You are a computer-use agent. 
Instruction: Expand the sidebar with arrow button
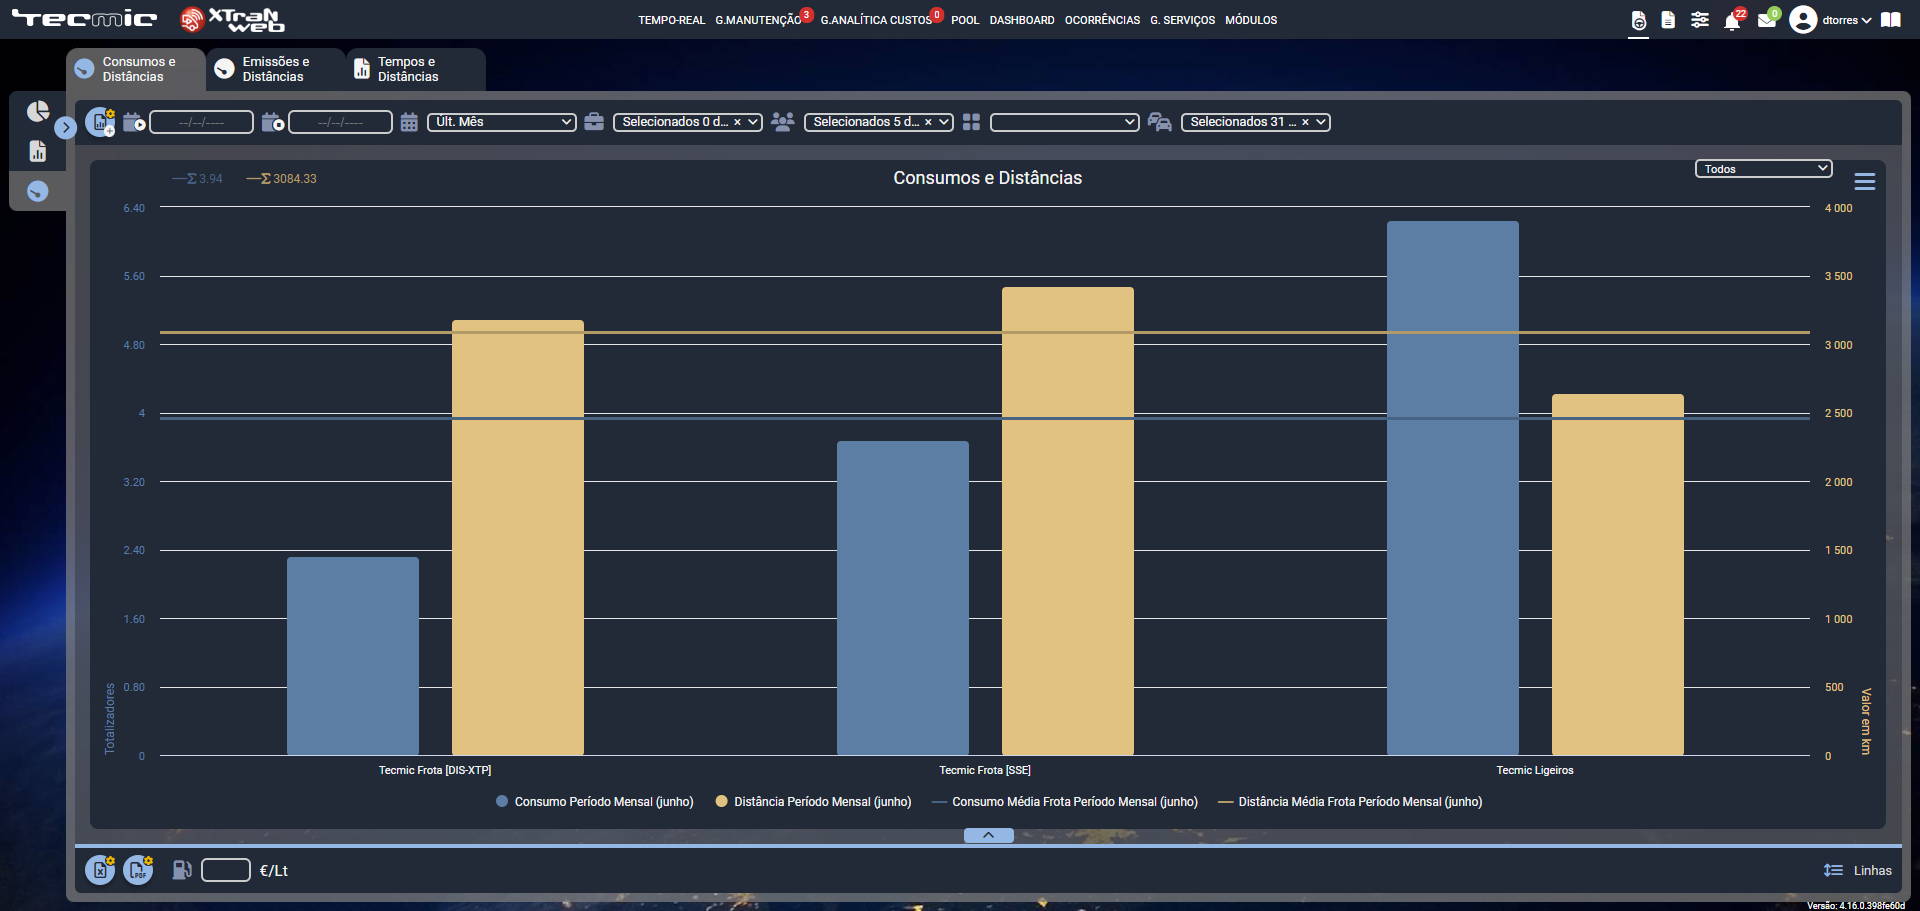pos(66,128)
